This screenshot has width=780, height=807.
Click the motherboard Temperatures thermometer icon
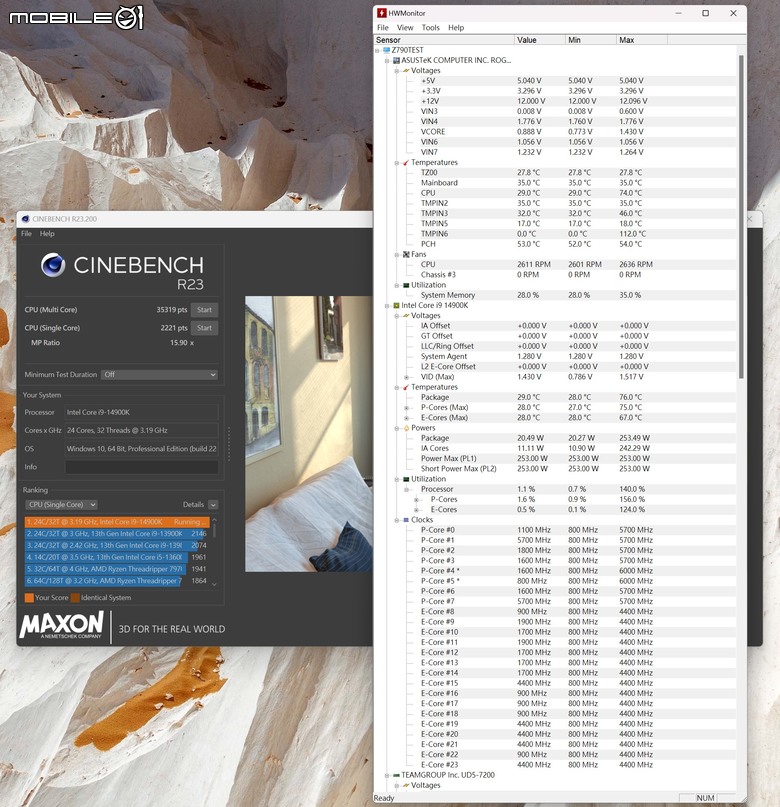(x=406, y=163)
